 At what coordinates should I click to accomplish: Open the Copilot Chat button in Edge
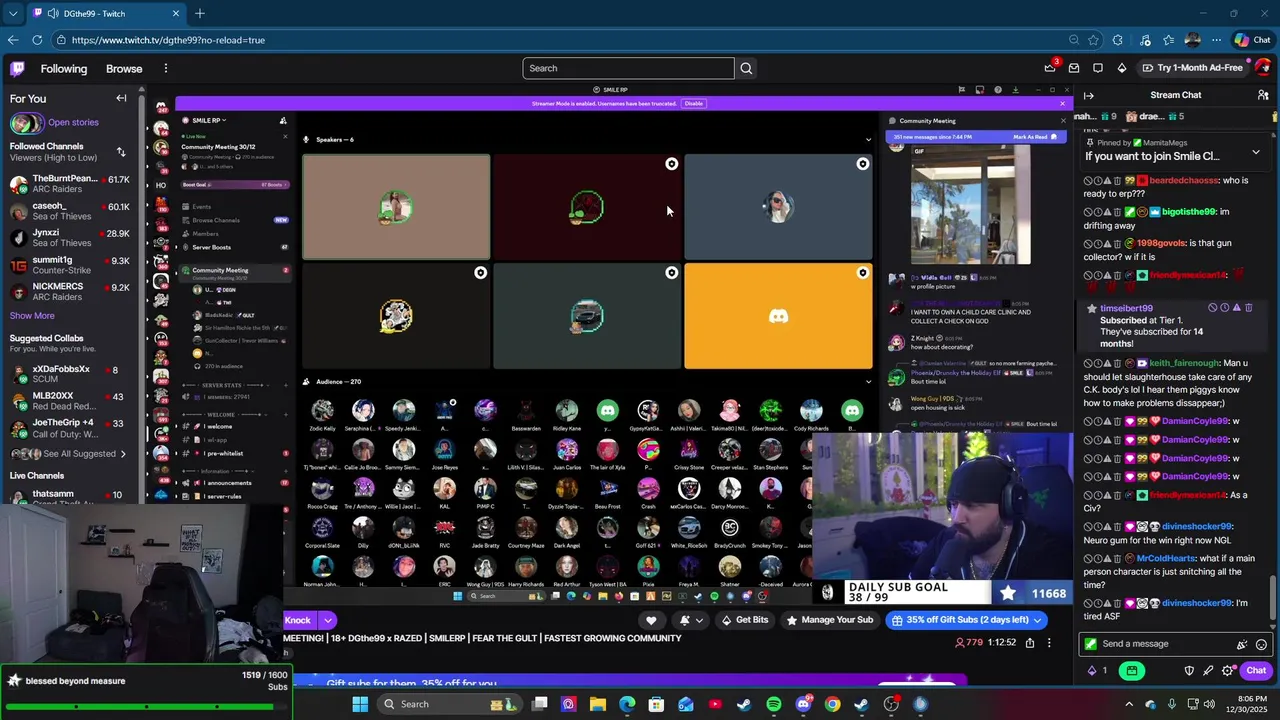point(1252,40)
